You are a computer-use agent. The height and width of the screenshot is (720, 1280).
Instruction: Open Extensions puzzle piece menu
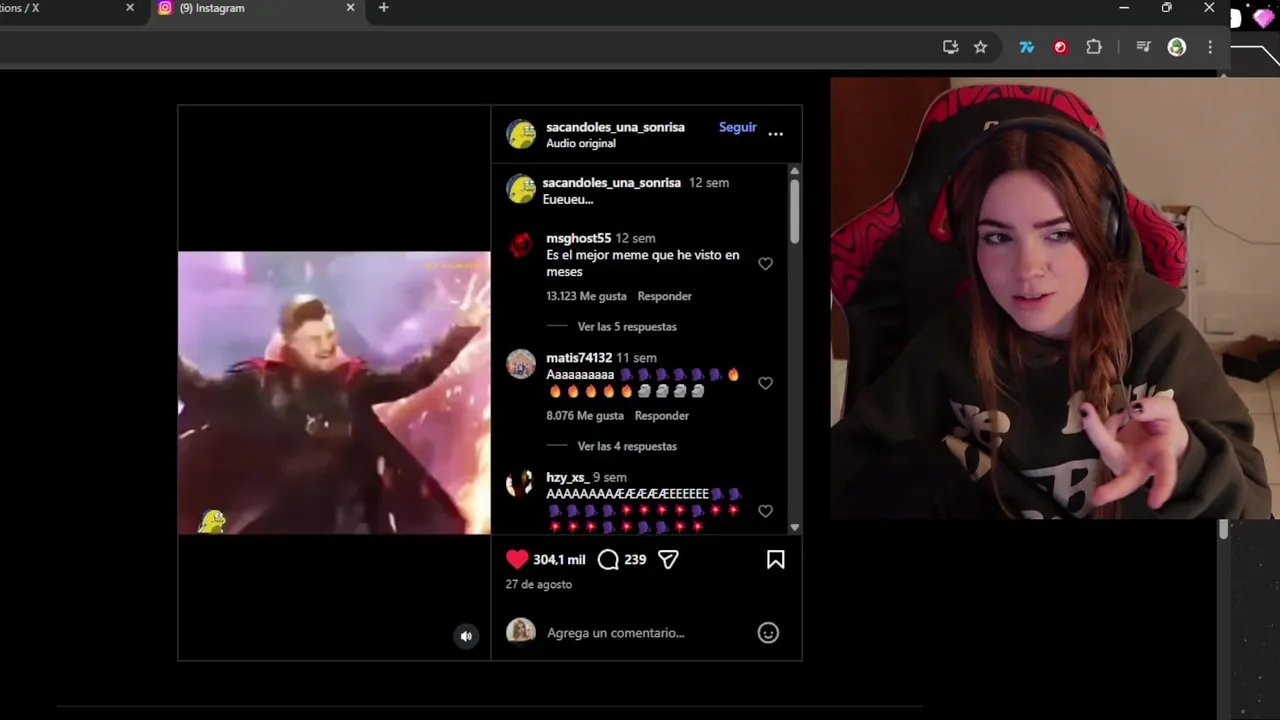[1094, 47]
